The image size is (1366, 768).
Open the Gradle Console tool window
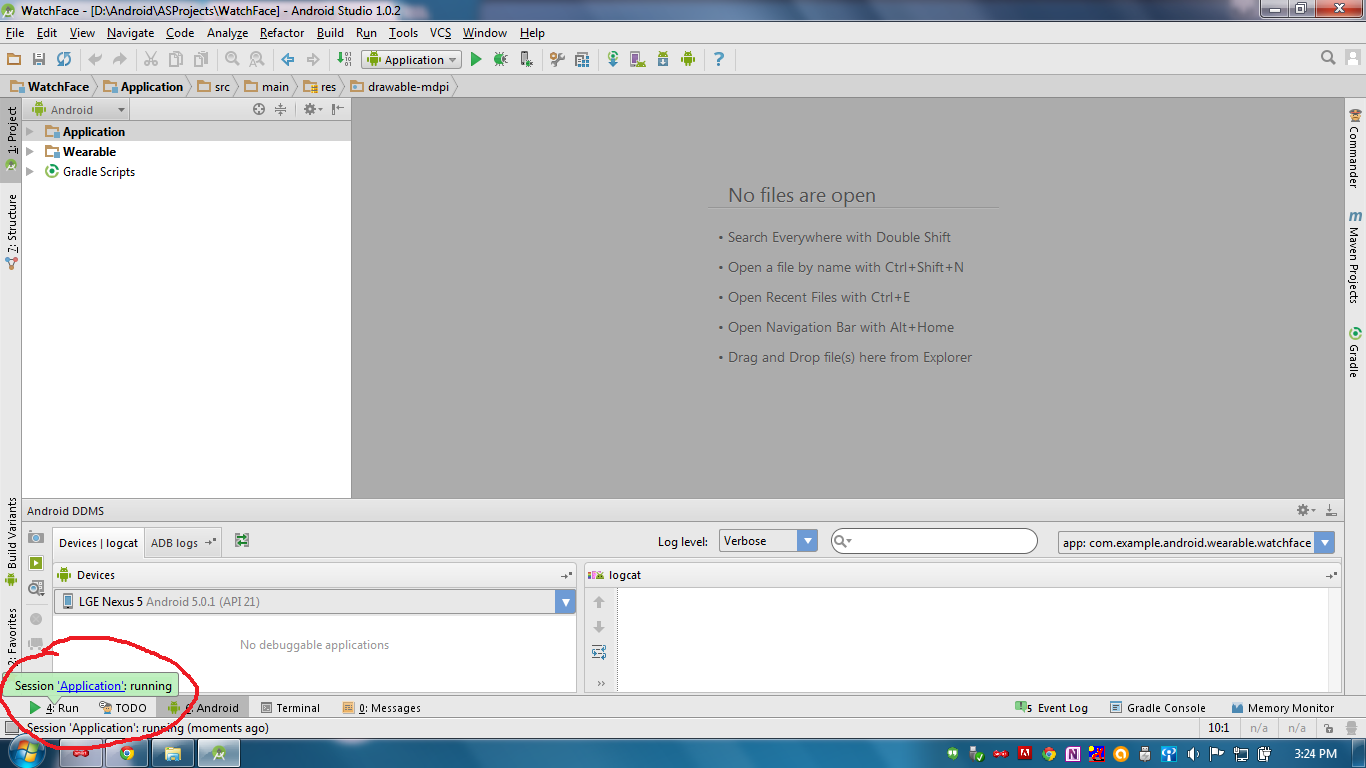click(1158, 708)
